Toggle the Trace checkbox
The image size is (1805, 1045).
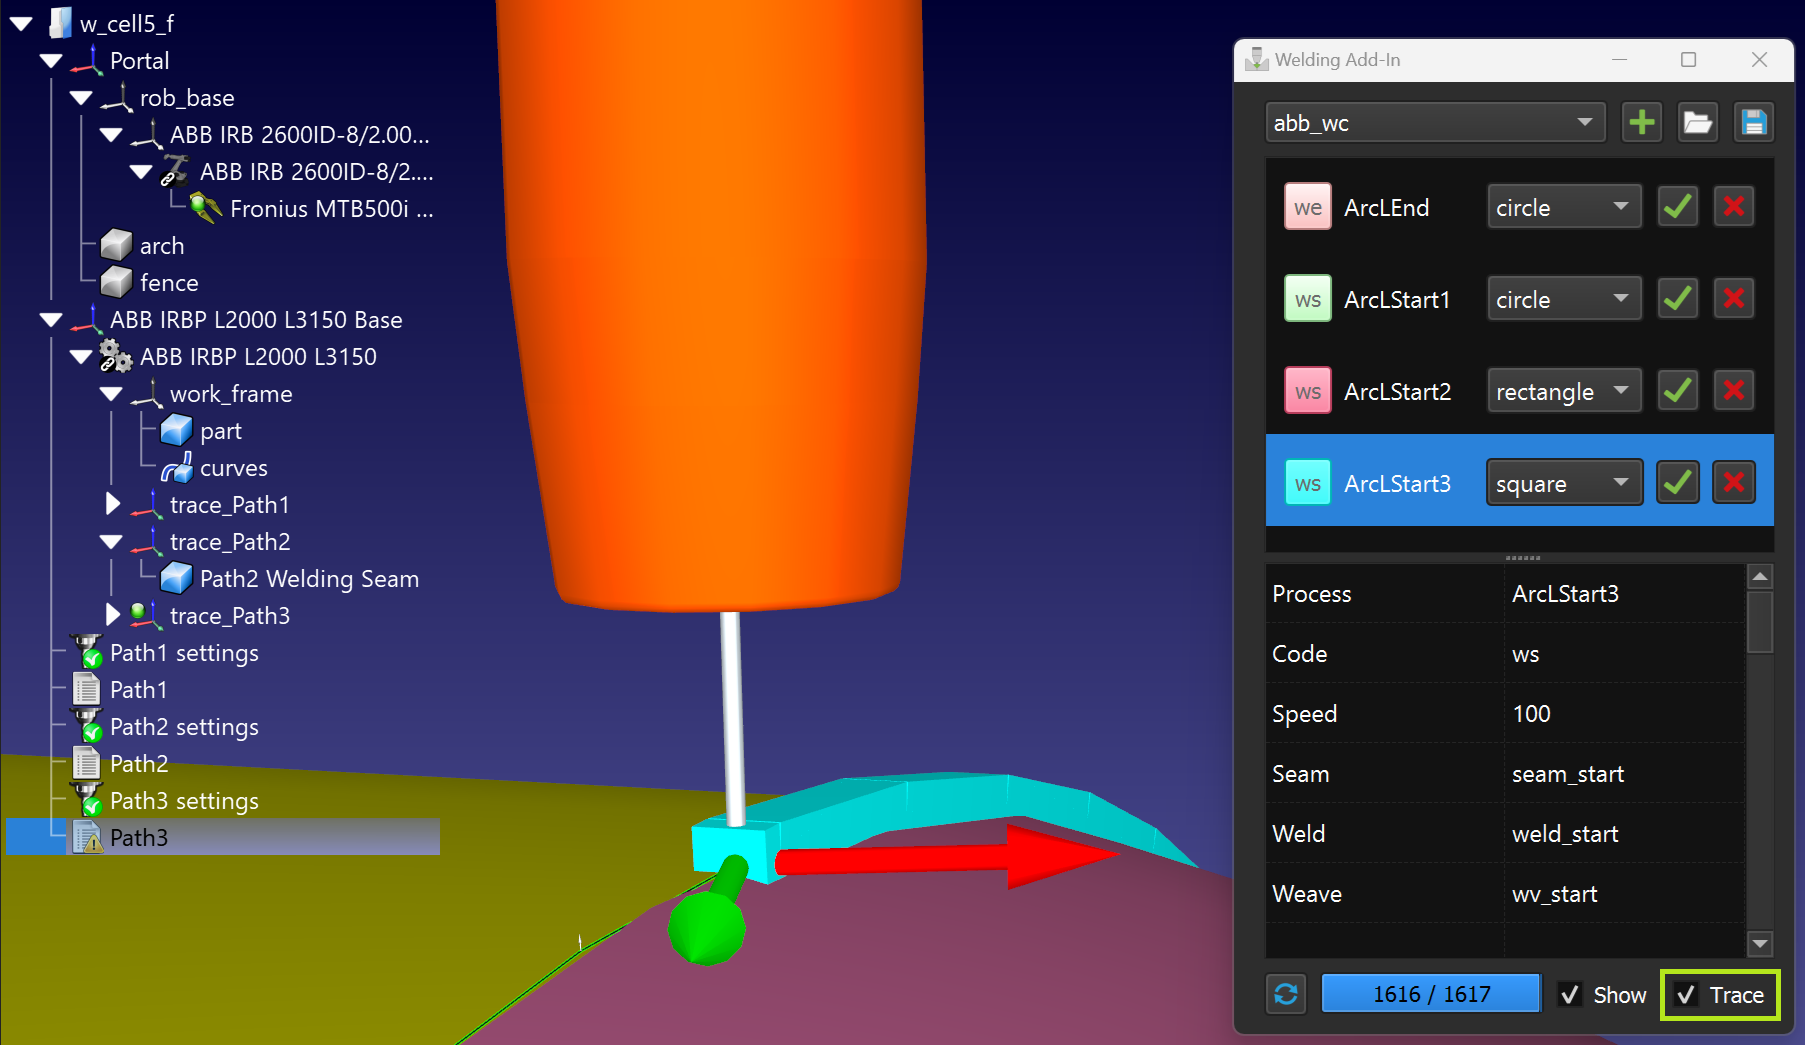click(x=1687, y=995)
